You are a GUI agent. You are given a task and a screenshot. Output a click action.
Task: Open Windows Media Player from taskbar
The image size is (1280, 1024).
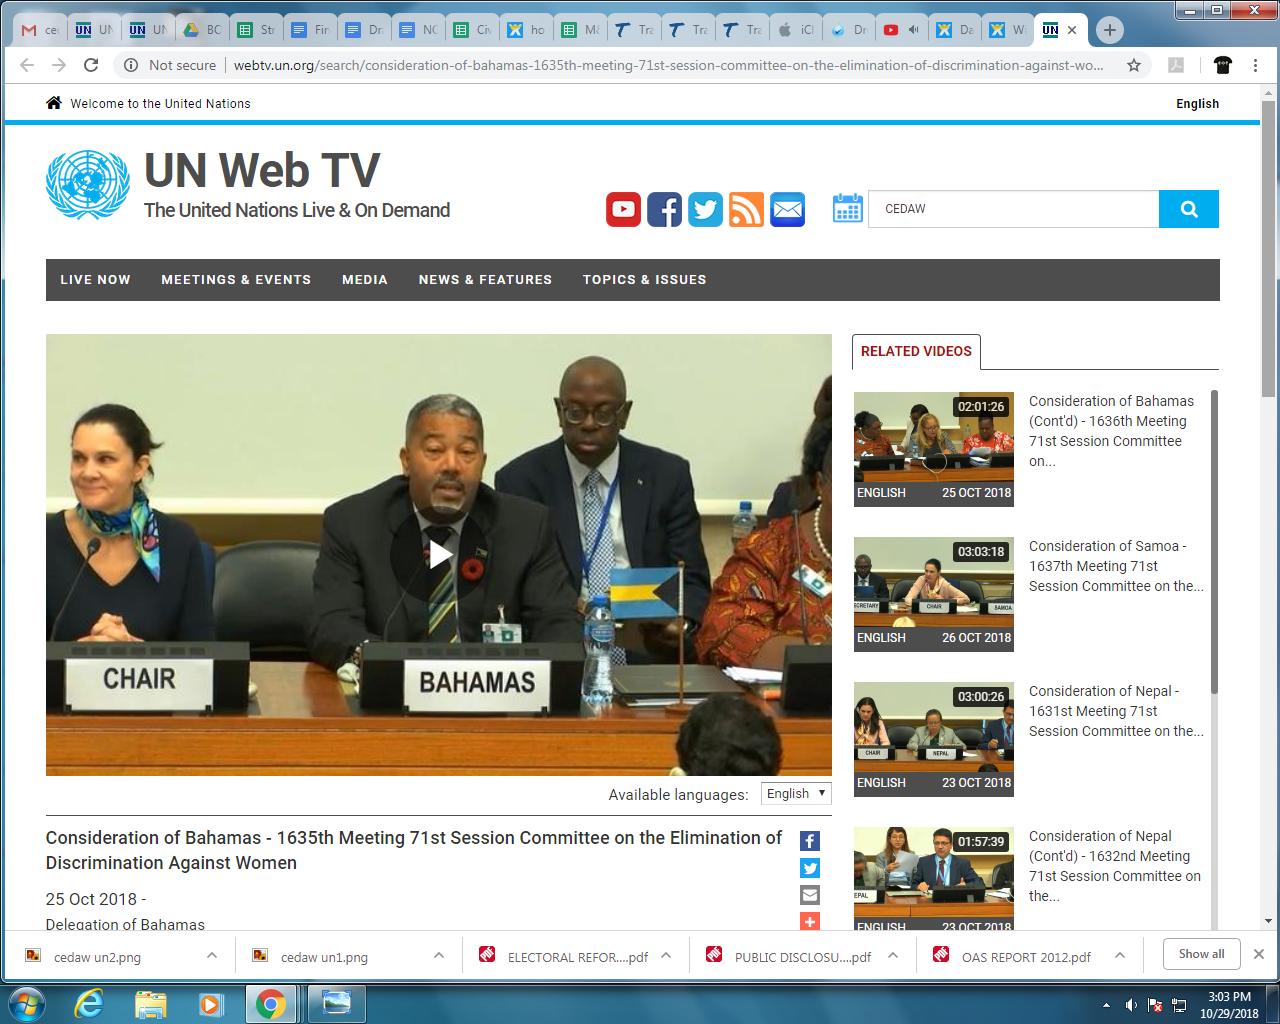coord(211,1003)
